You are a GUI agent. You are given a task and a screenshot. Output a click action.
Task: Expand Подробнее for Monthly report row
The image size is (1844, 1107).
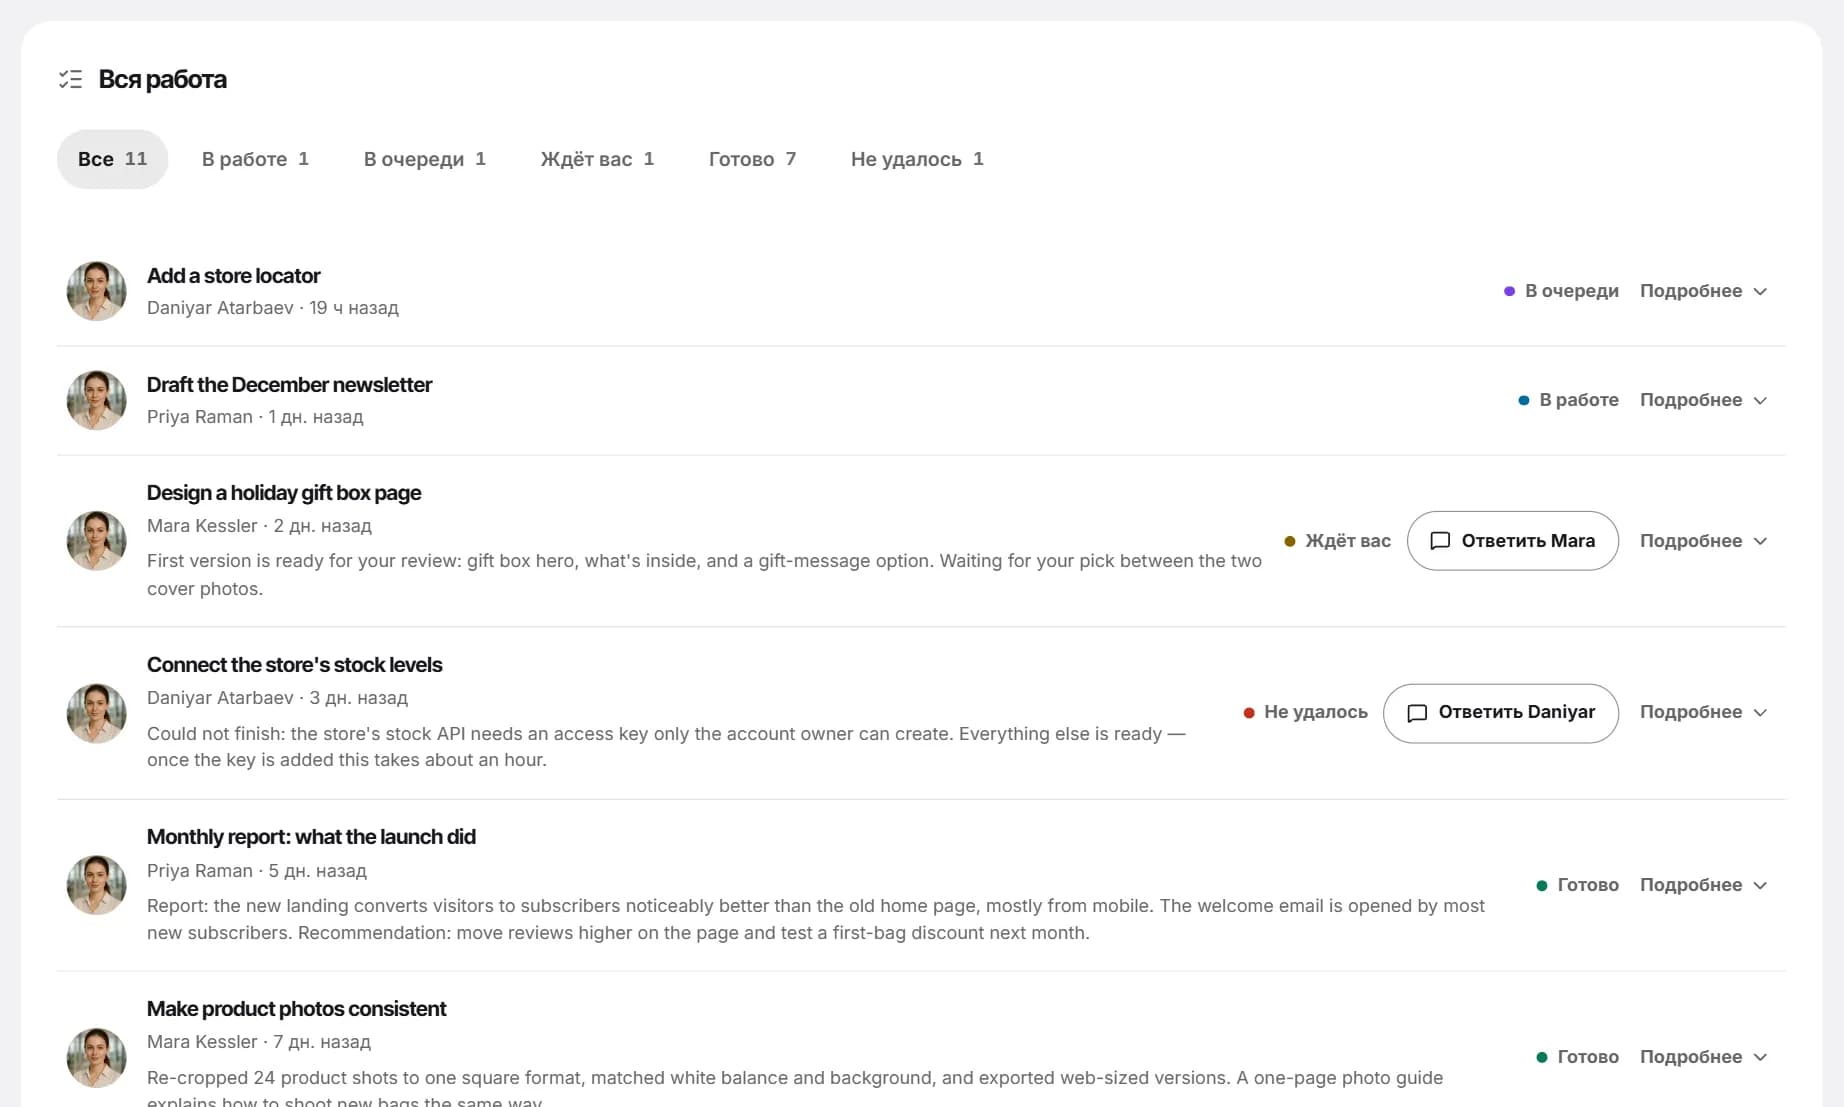click(1704, 885)
